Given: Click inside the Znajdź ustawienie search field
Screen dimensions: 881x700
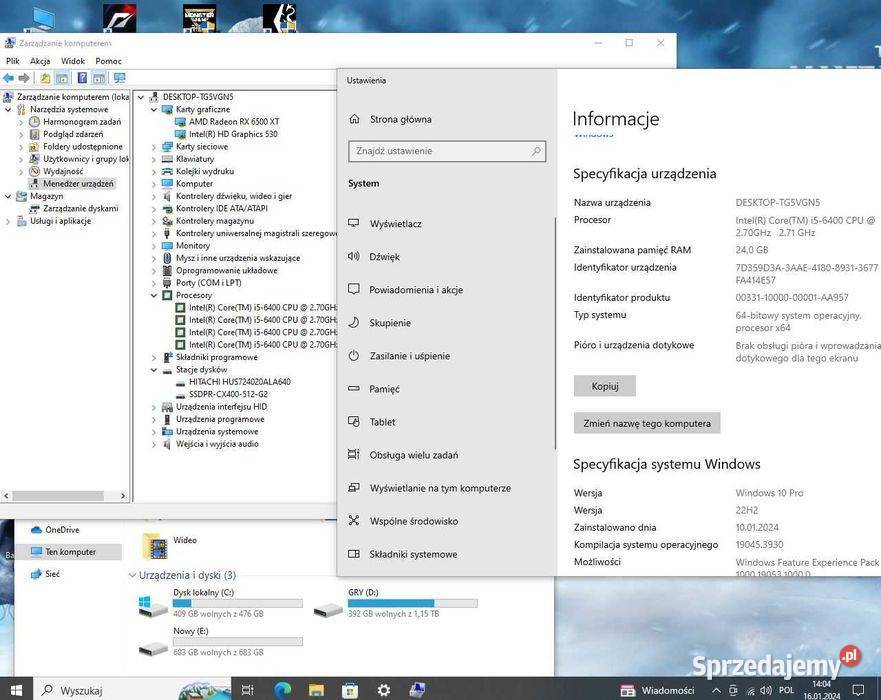Looking at the screenshot, I should [x=447, y=151].
